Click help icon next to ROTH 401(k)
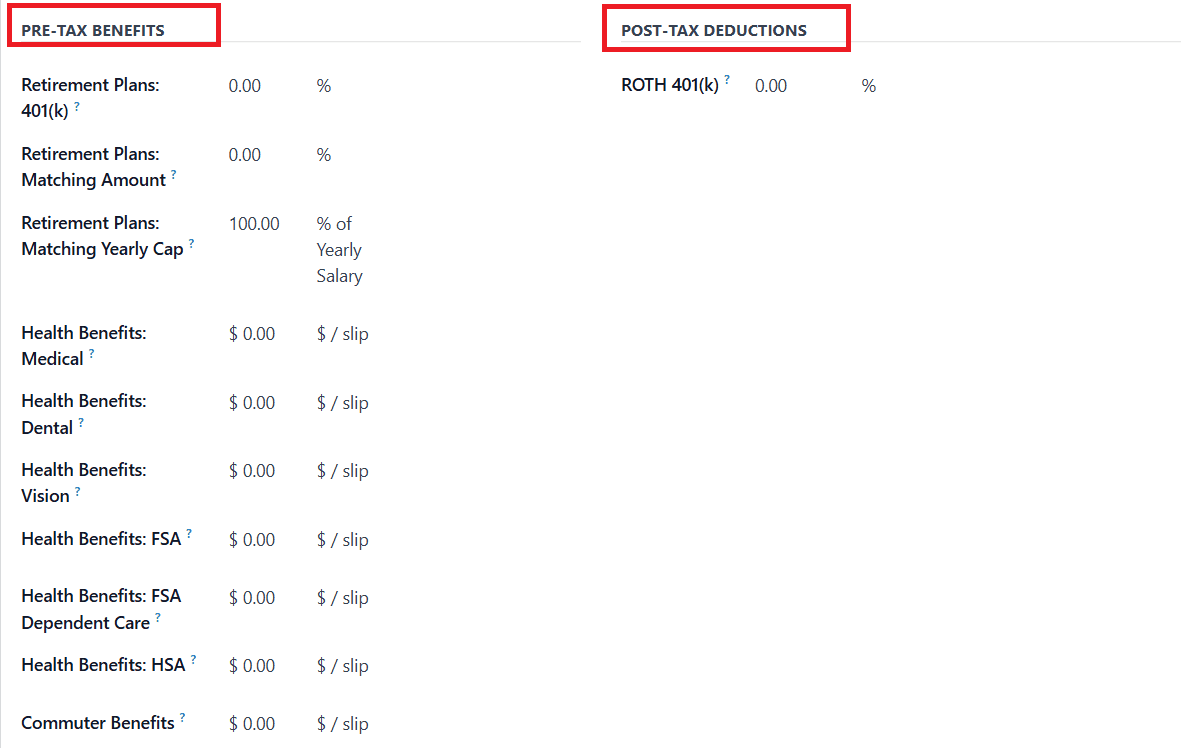The image size is (1200, 748). [x=727, y=80]
